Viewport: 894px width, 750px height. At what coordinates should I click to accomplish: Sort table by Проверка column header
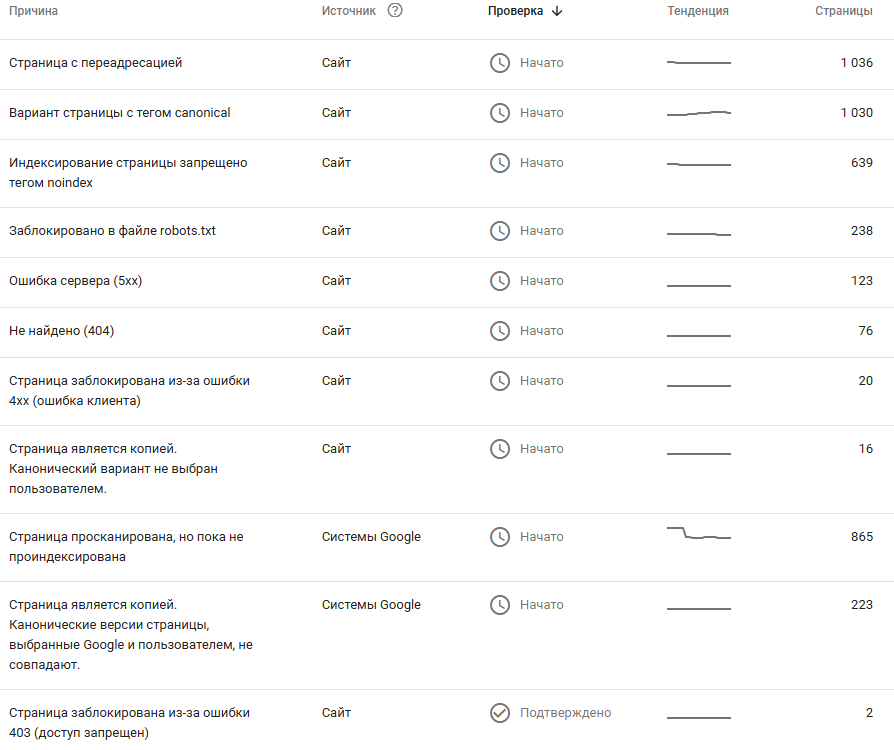(x=516, y=11)
